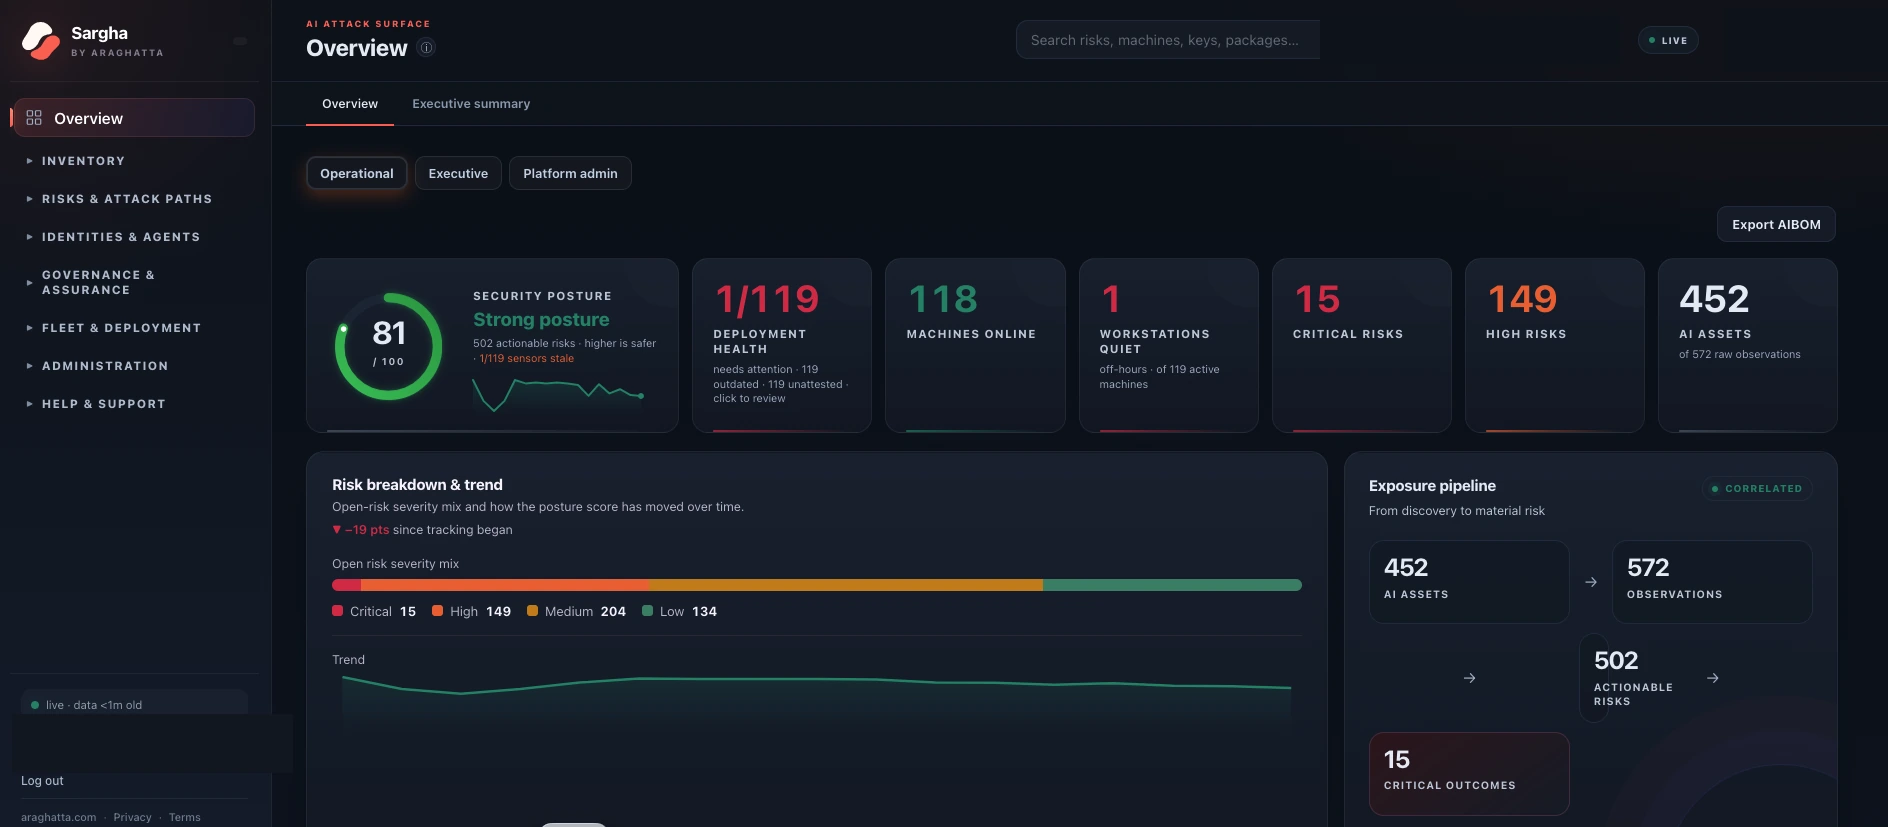Expand Risks & Attack Paths section
This screenshot has width=1888, height=827.
134,199
